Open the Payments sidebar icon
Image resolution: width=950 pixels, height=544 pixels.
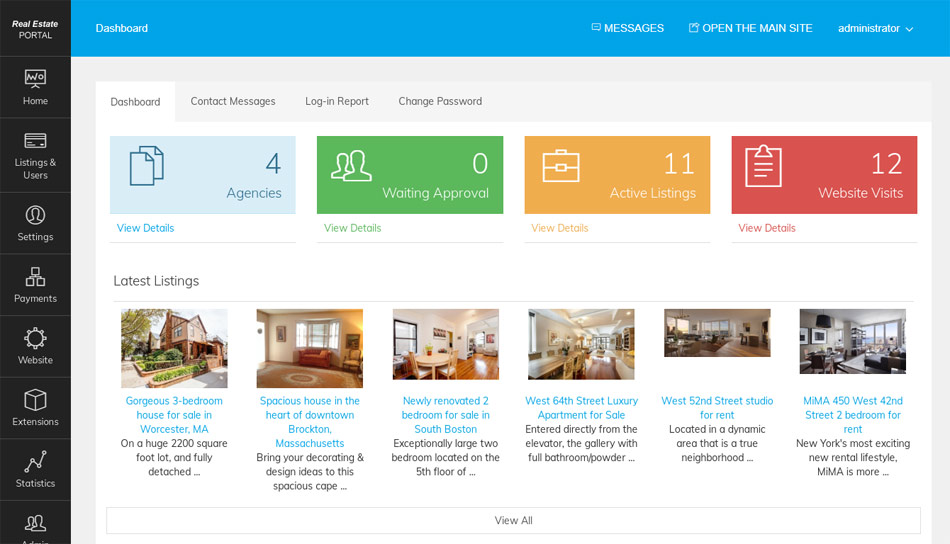point(35,277)
